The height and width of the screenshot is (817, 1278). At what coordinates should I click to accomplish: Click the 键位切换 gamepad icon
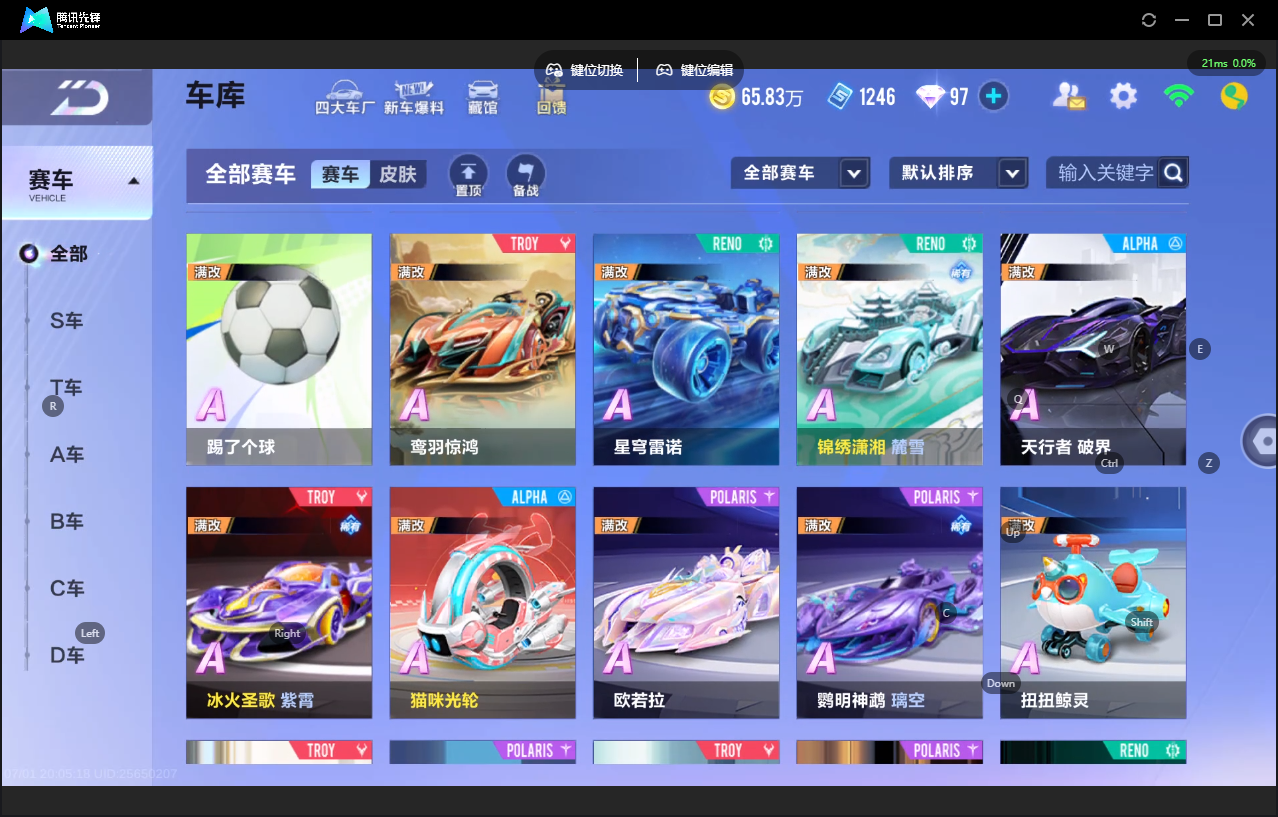pyautogui.click(x=554, y=70)
